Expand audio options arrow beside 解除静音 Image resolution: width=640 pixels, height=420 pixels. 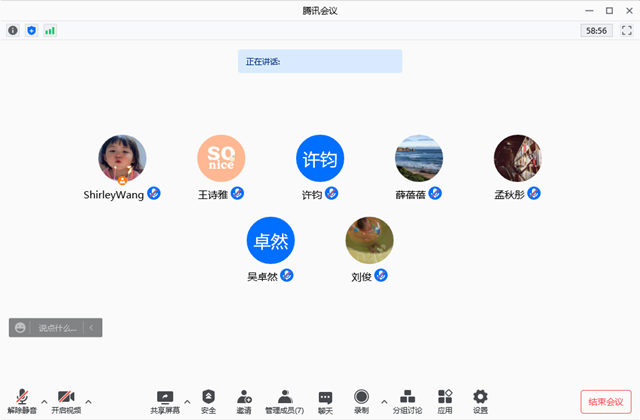[44, 401]
